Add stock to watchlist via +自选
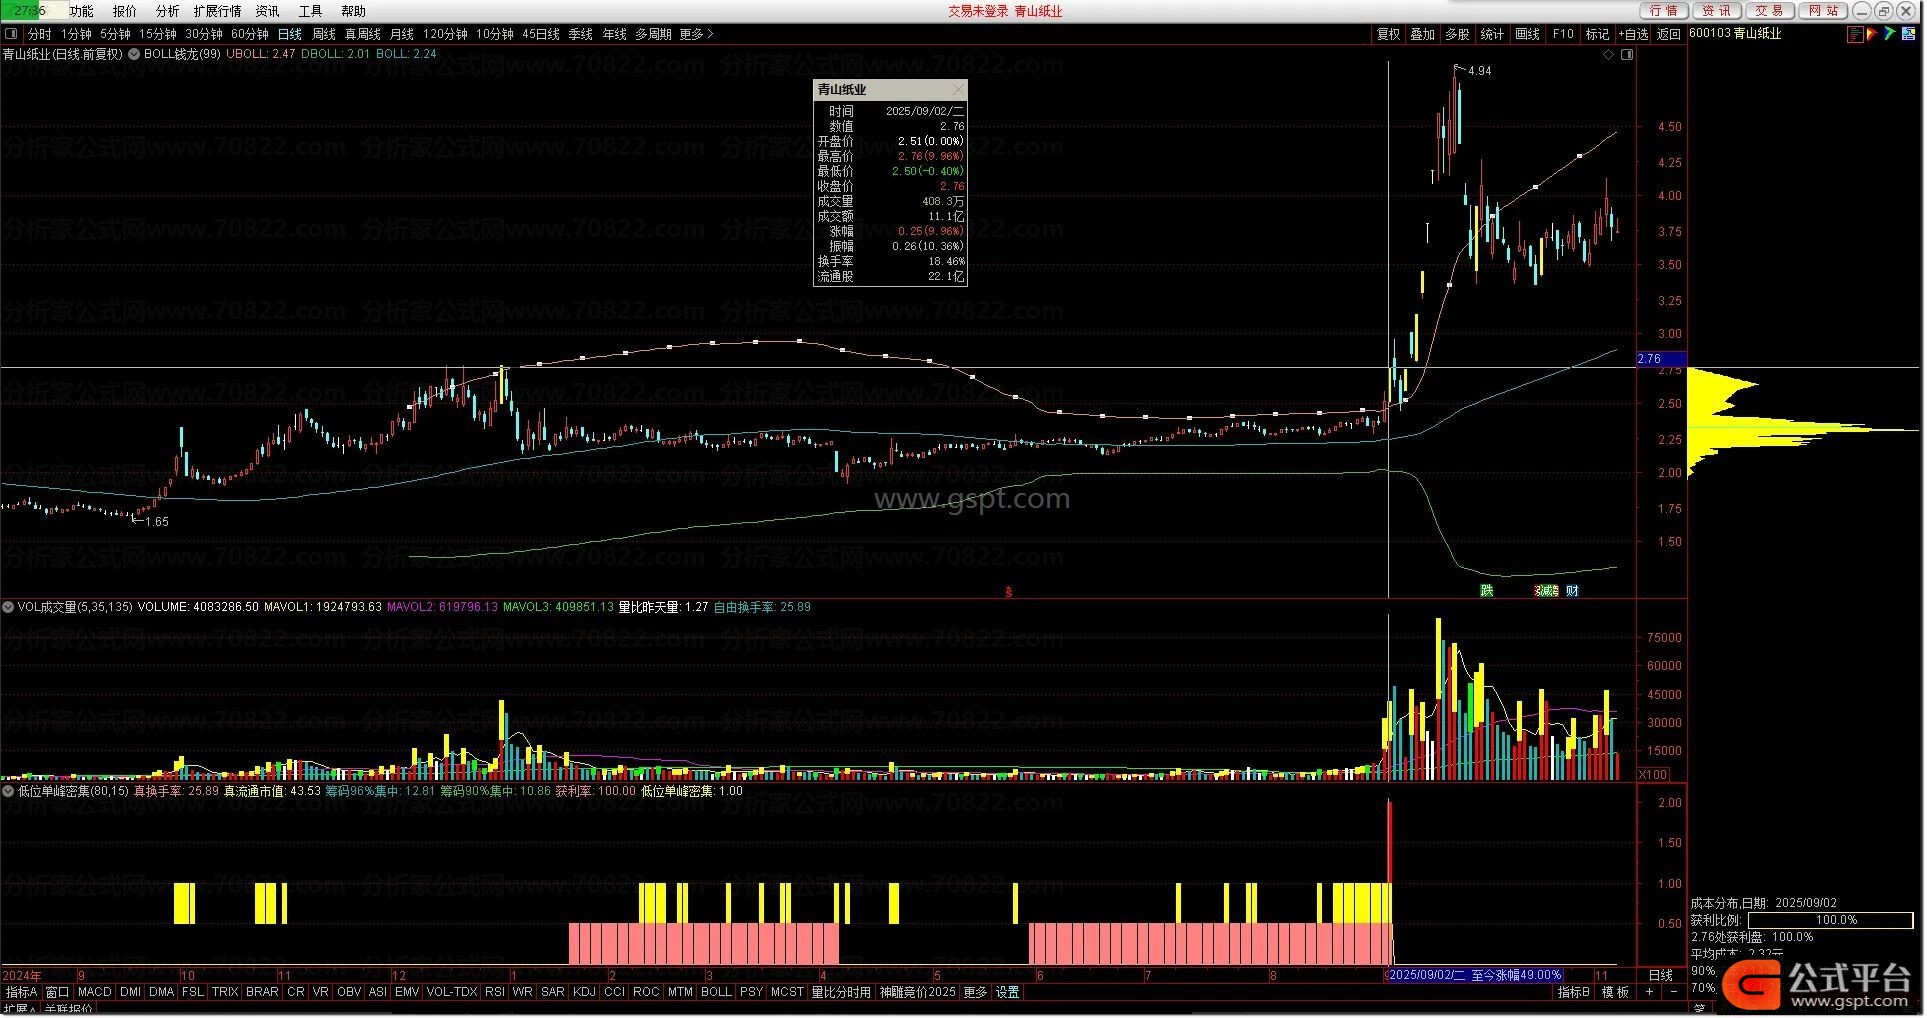This screenshot has width=1927, height=1018. coord(1632,34)
